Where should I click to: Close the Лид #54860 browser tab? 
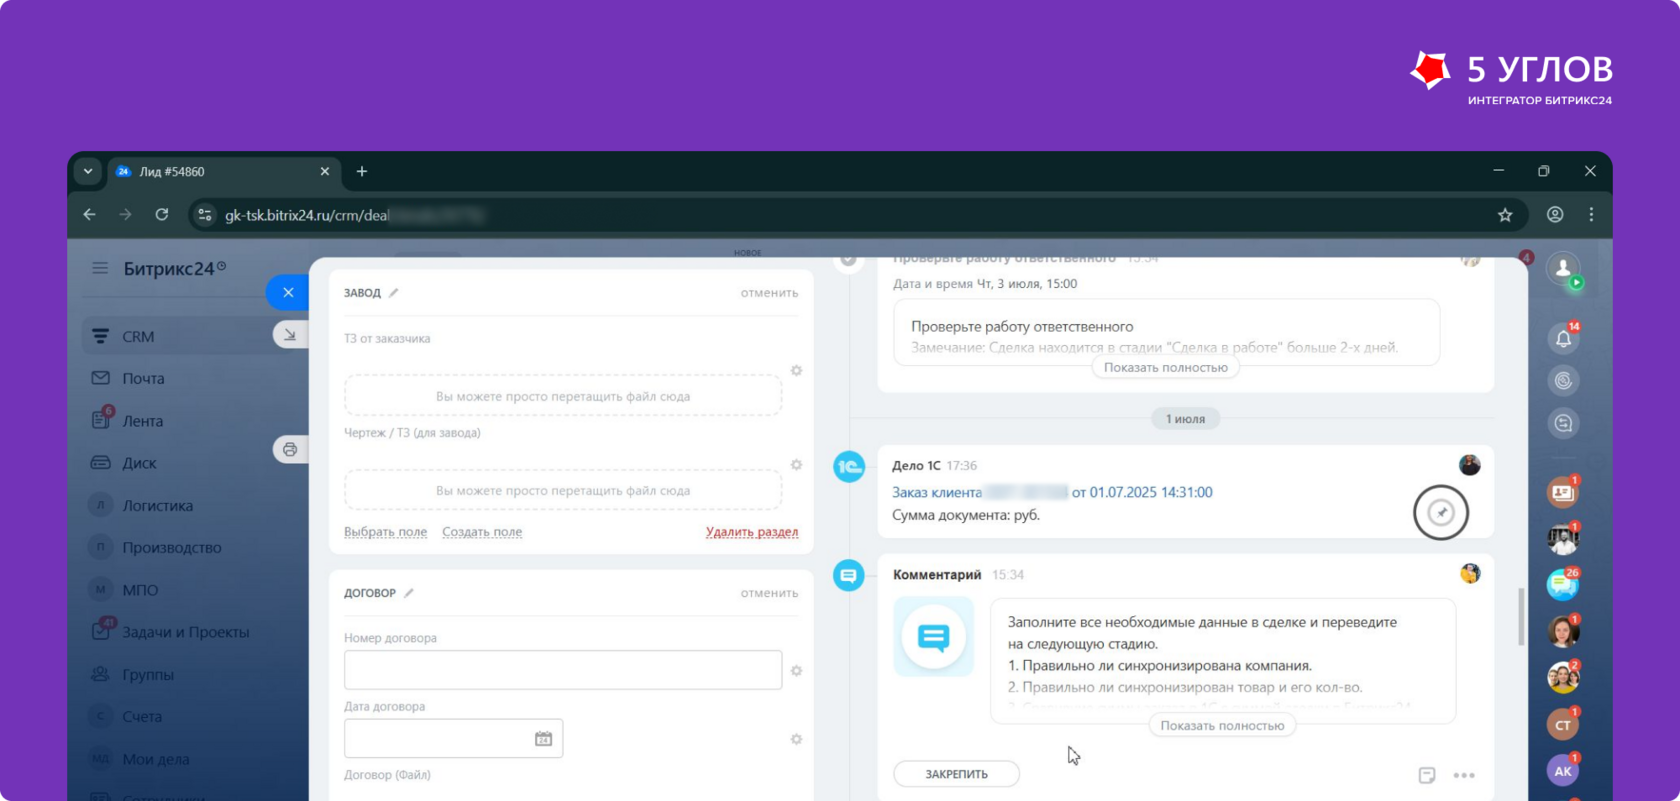[325, 172]
